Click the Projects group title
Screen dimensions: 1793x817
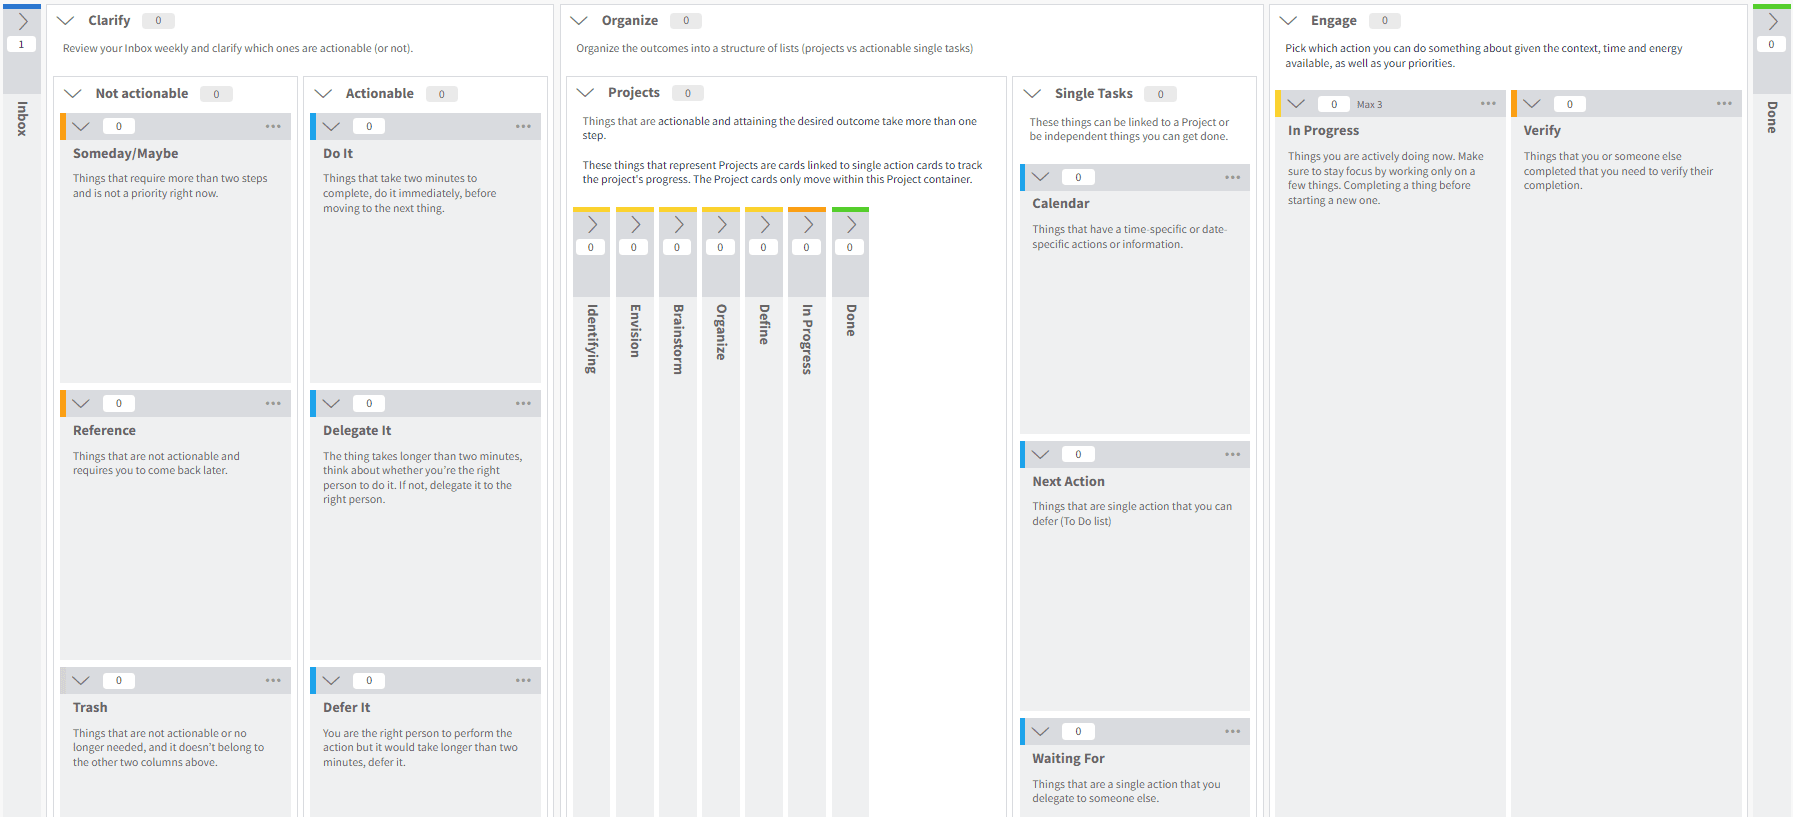[x=633, y=92]
